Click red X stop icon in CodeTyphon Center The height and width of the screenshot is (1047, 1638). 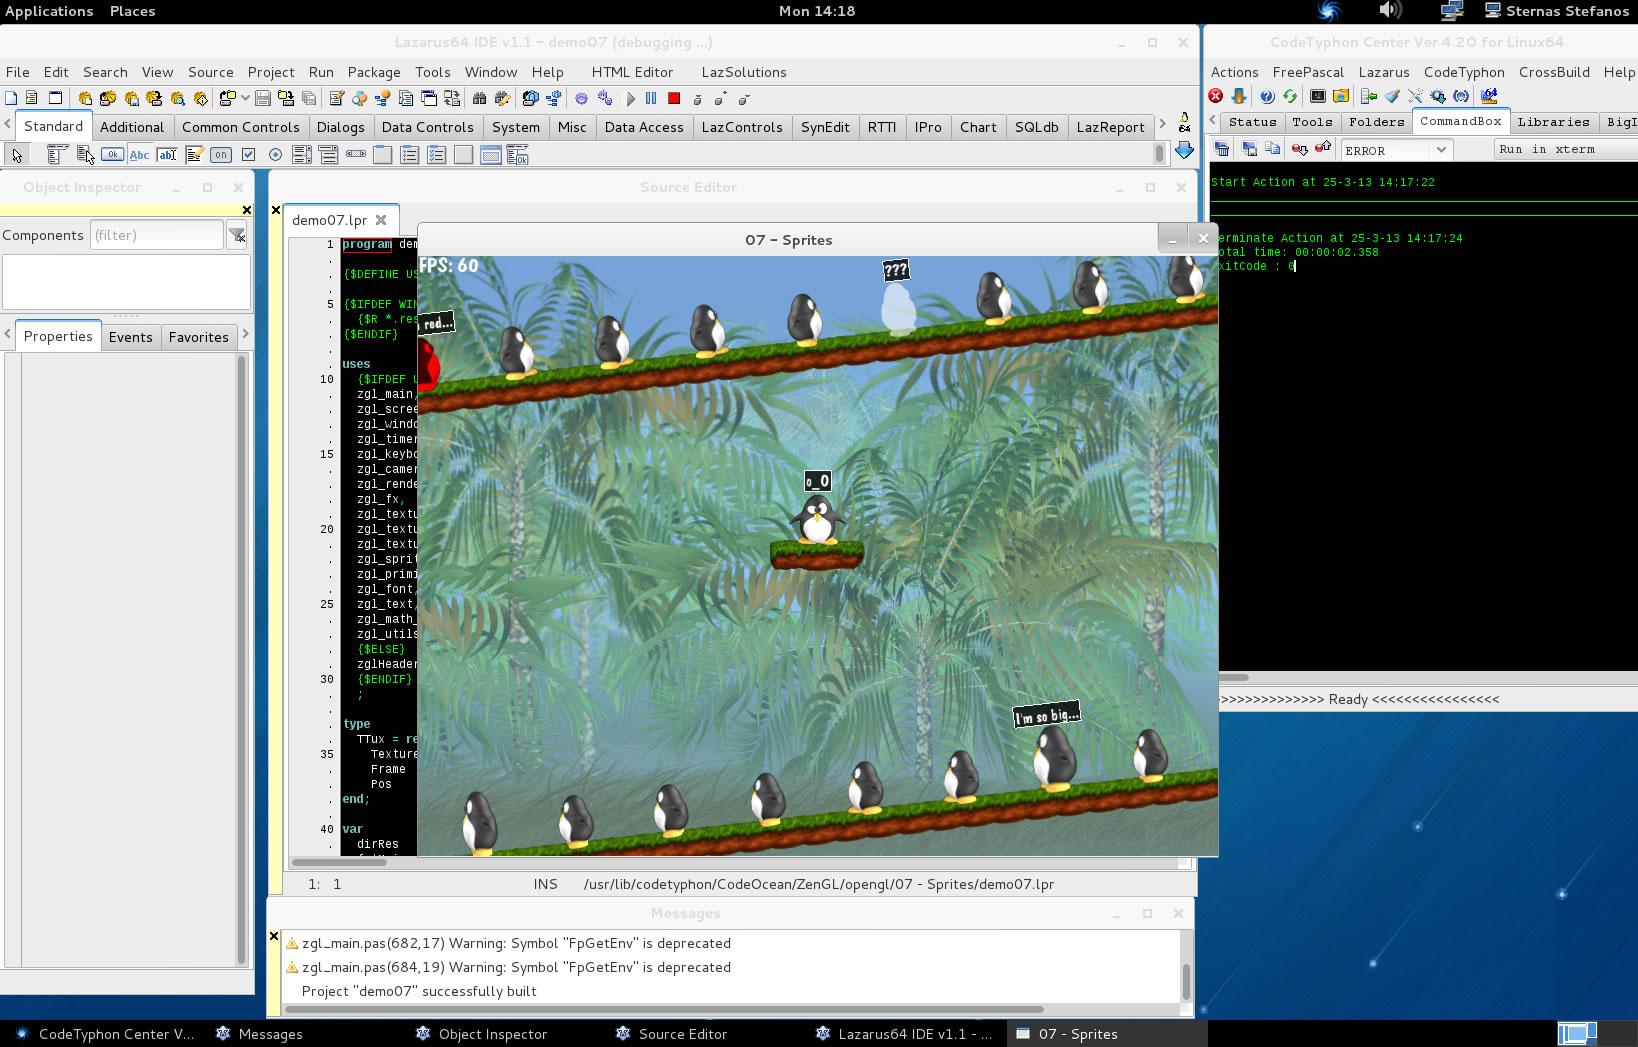(x=1215, y=96)
